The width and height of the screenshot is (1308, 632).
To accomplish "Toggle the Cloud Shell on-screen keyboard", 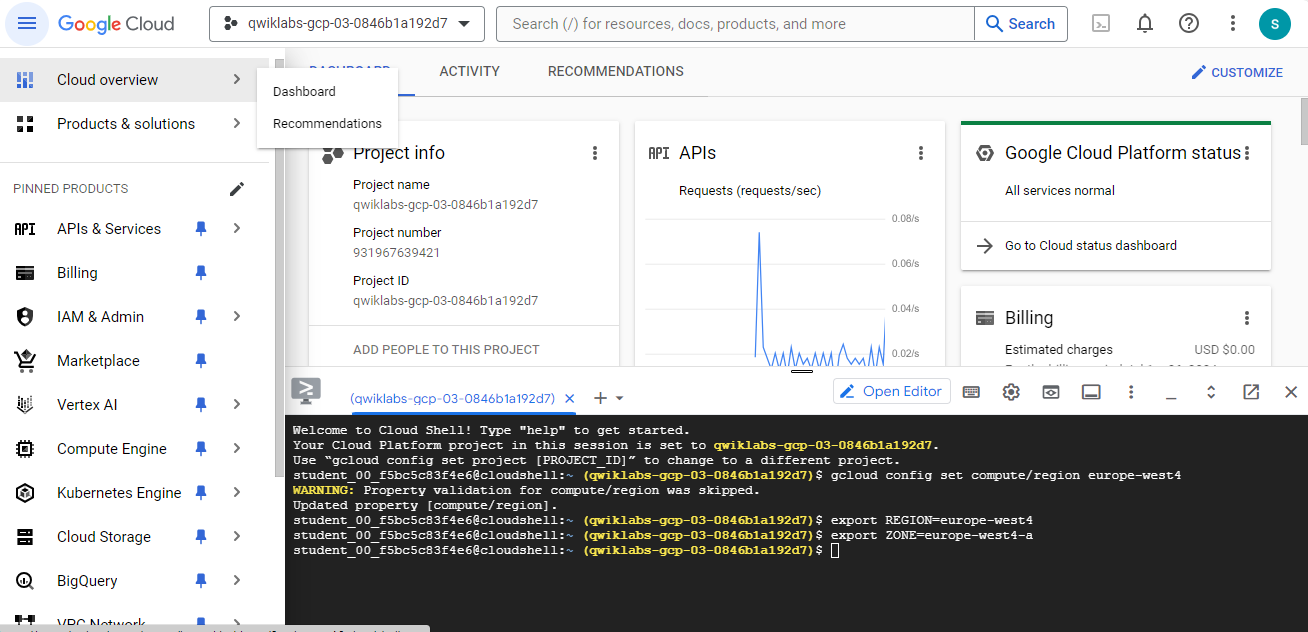I will 971,392.
